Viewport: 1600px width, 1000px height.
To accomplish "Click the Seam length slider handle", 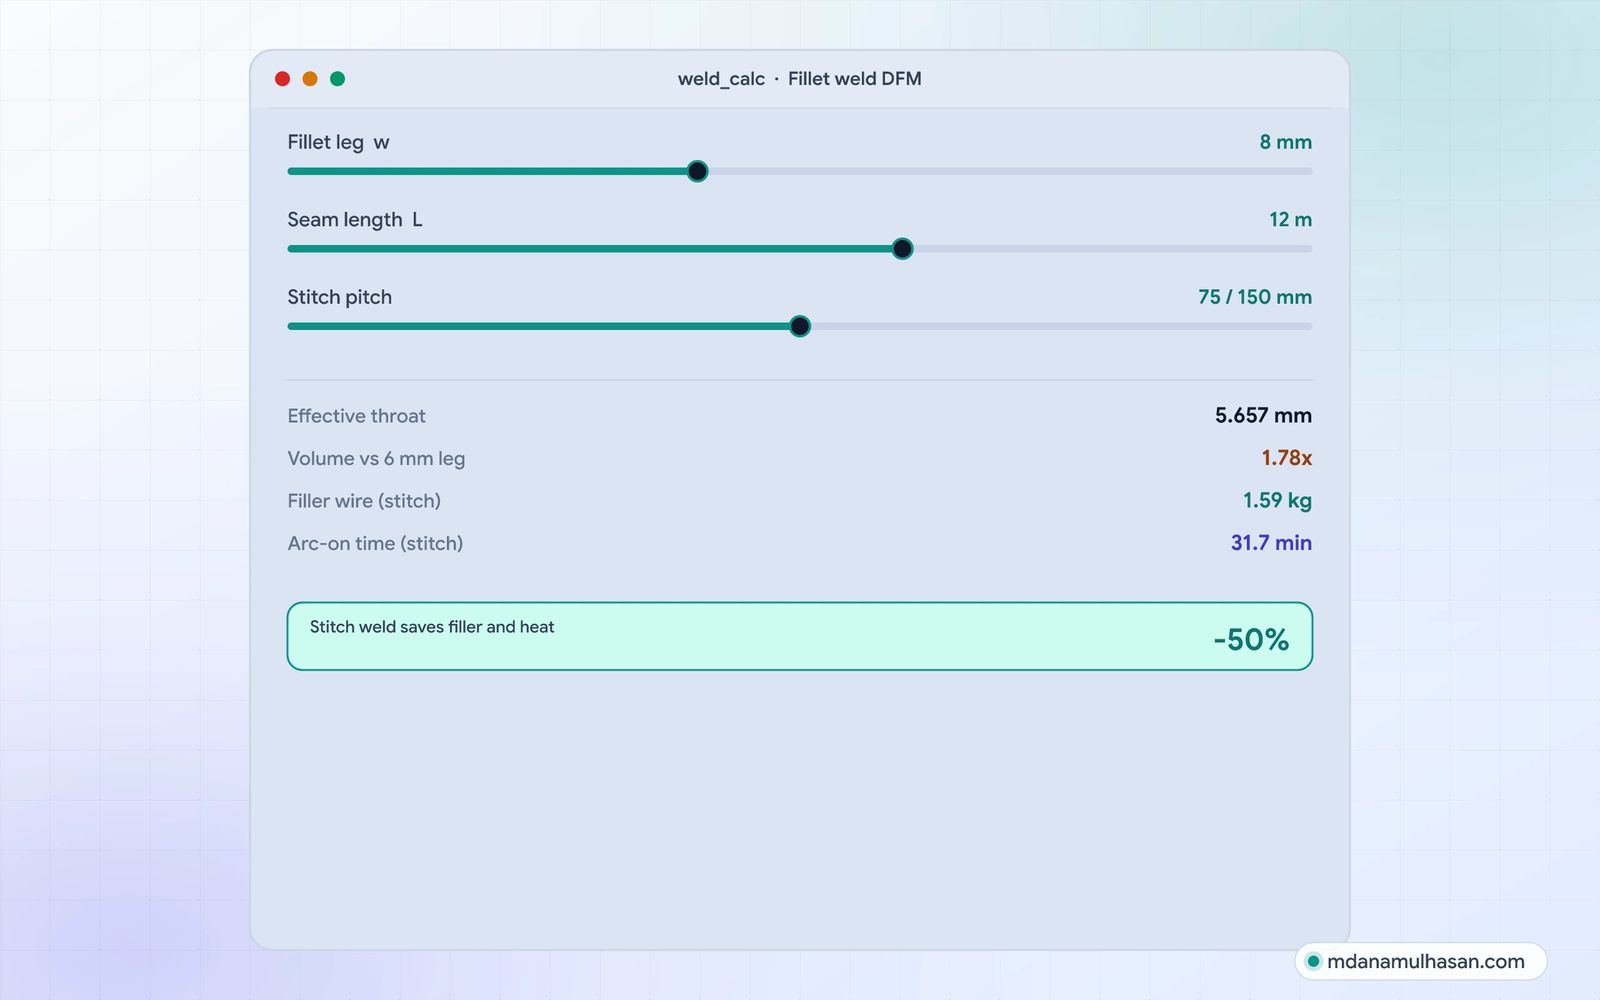I will [x=902, y=249].
